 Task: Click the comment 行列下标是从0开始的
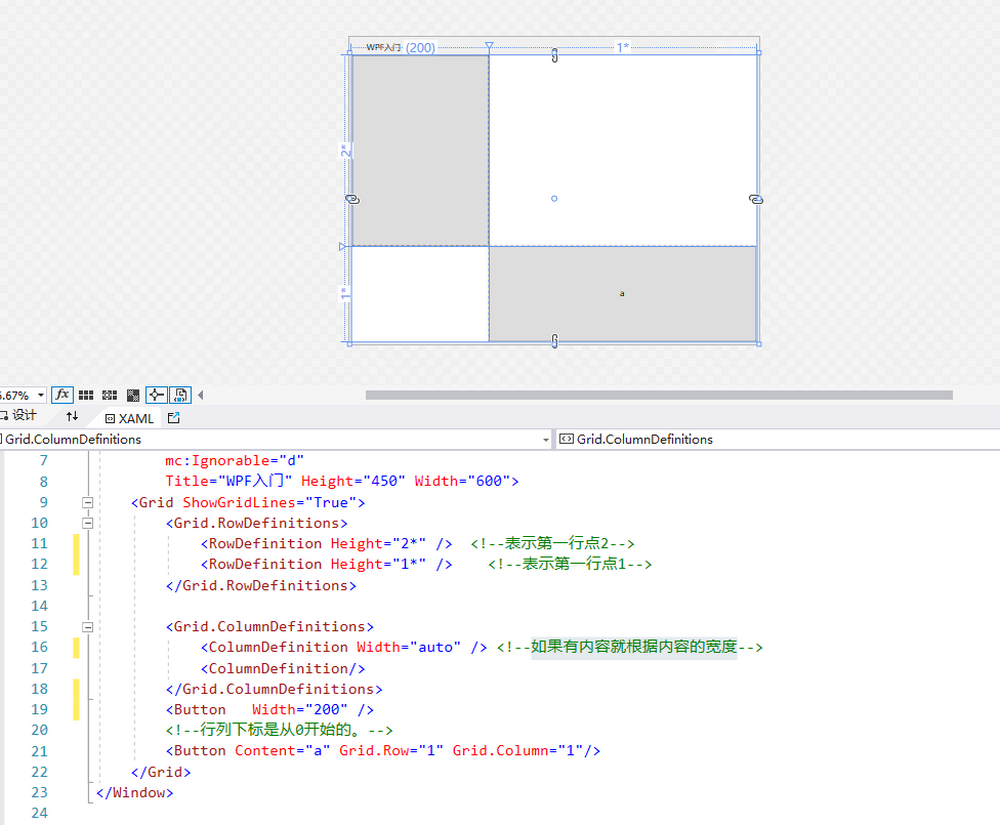point(279,730)
